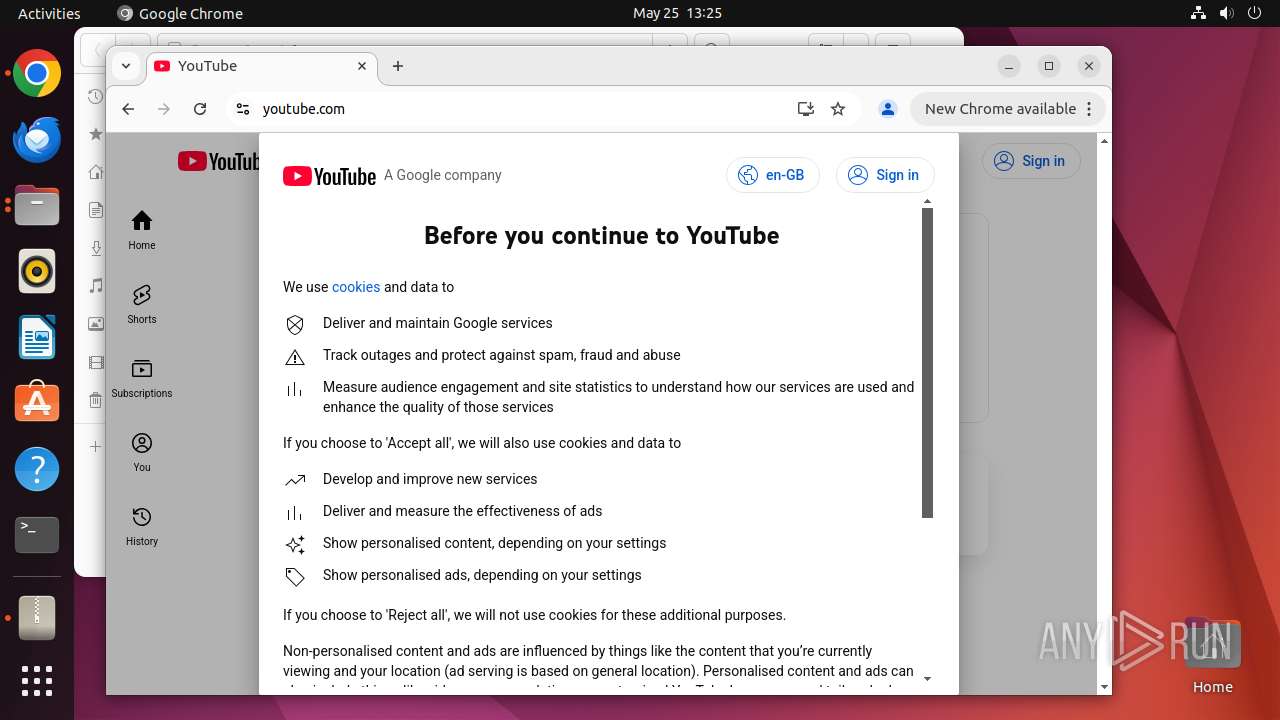
Task: Launch Thunderbird mail from the dock
Action: [x=37, y=140]
